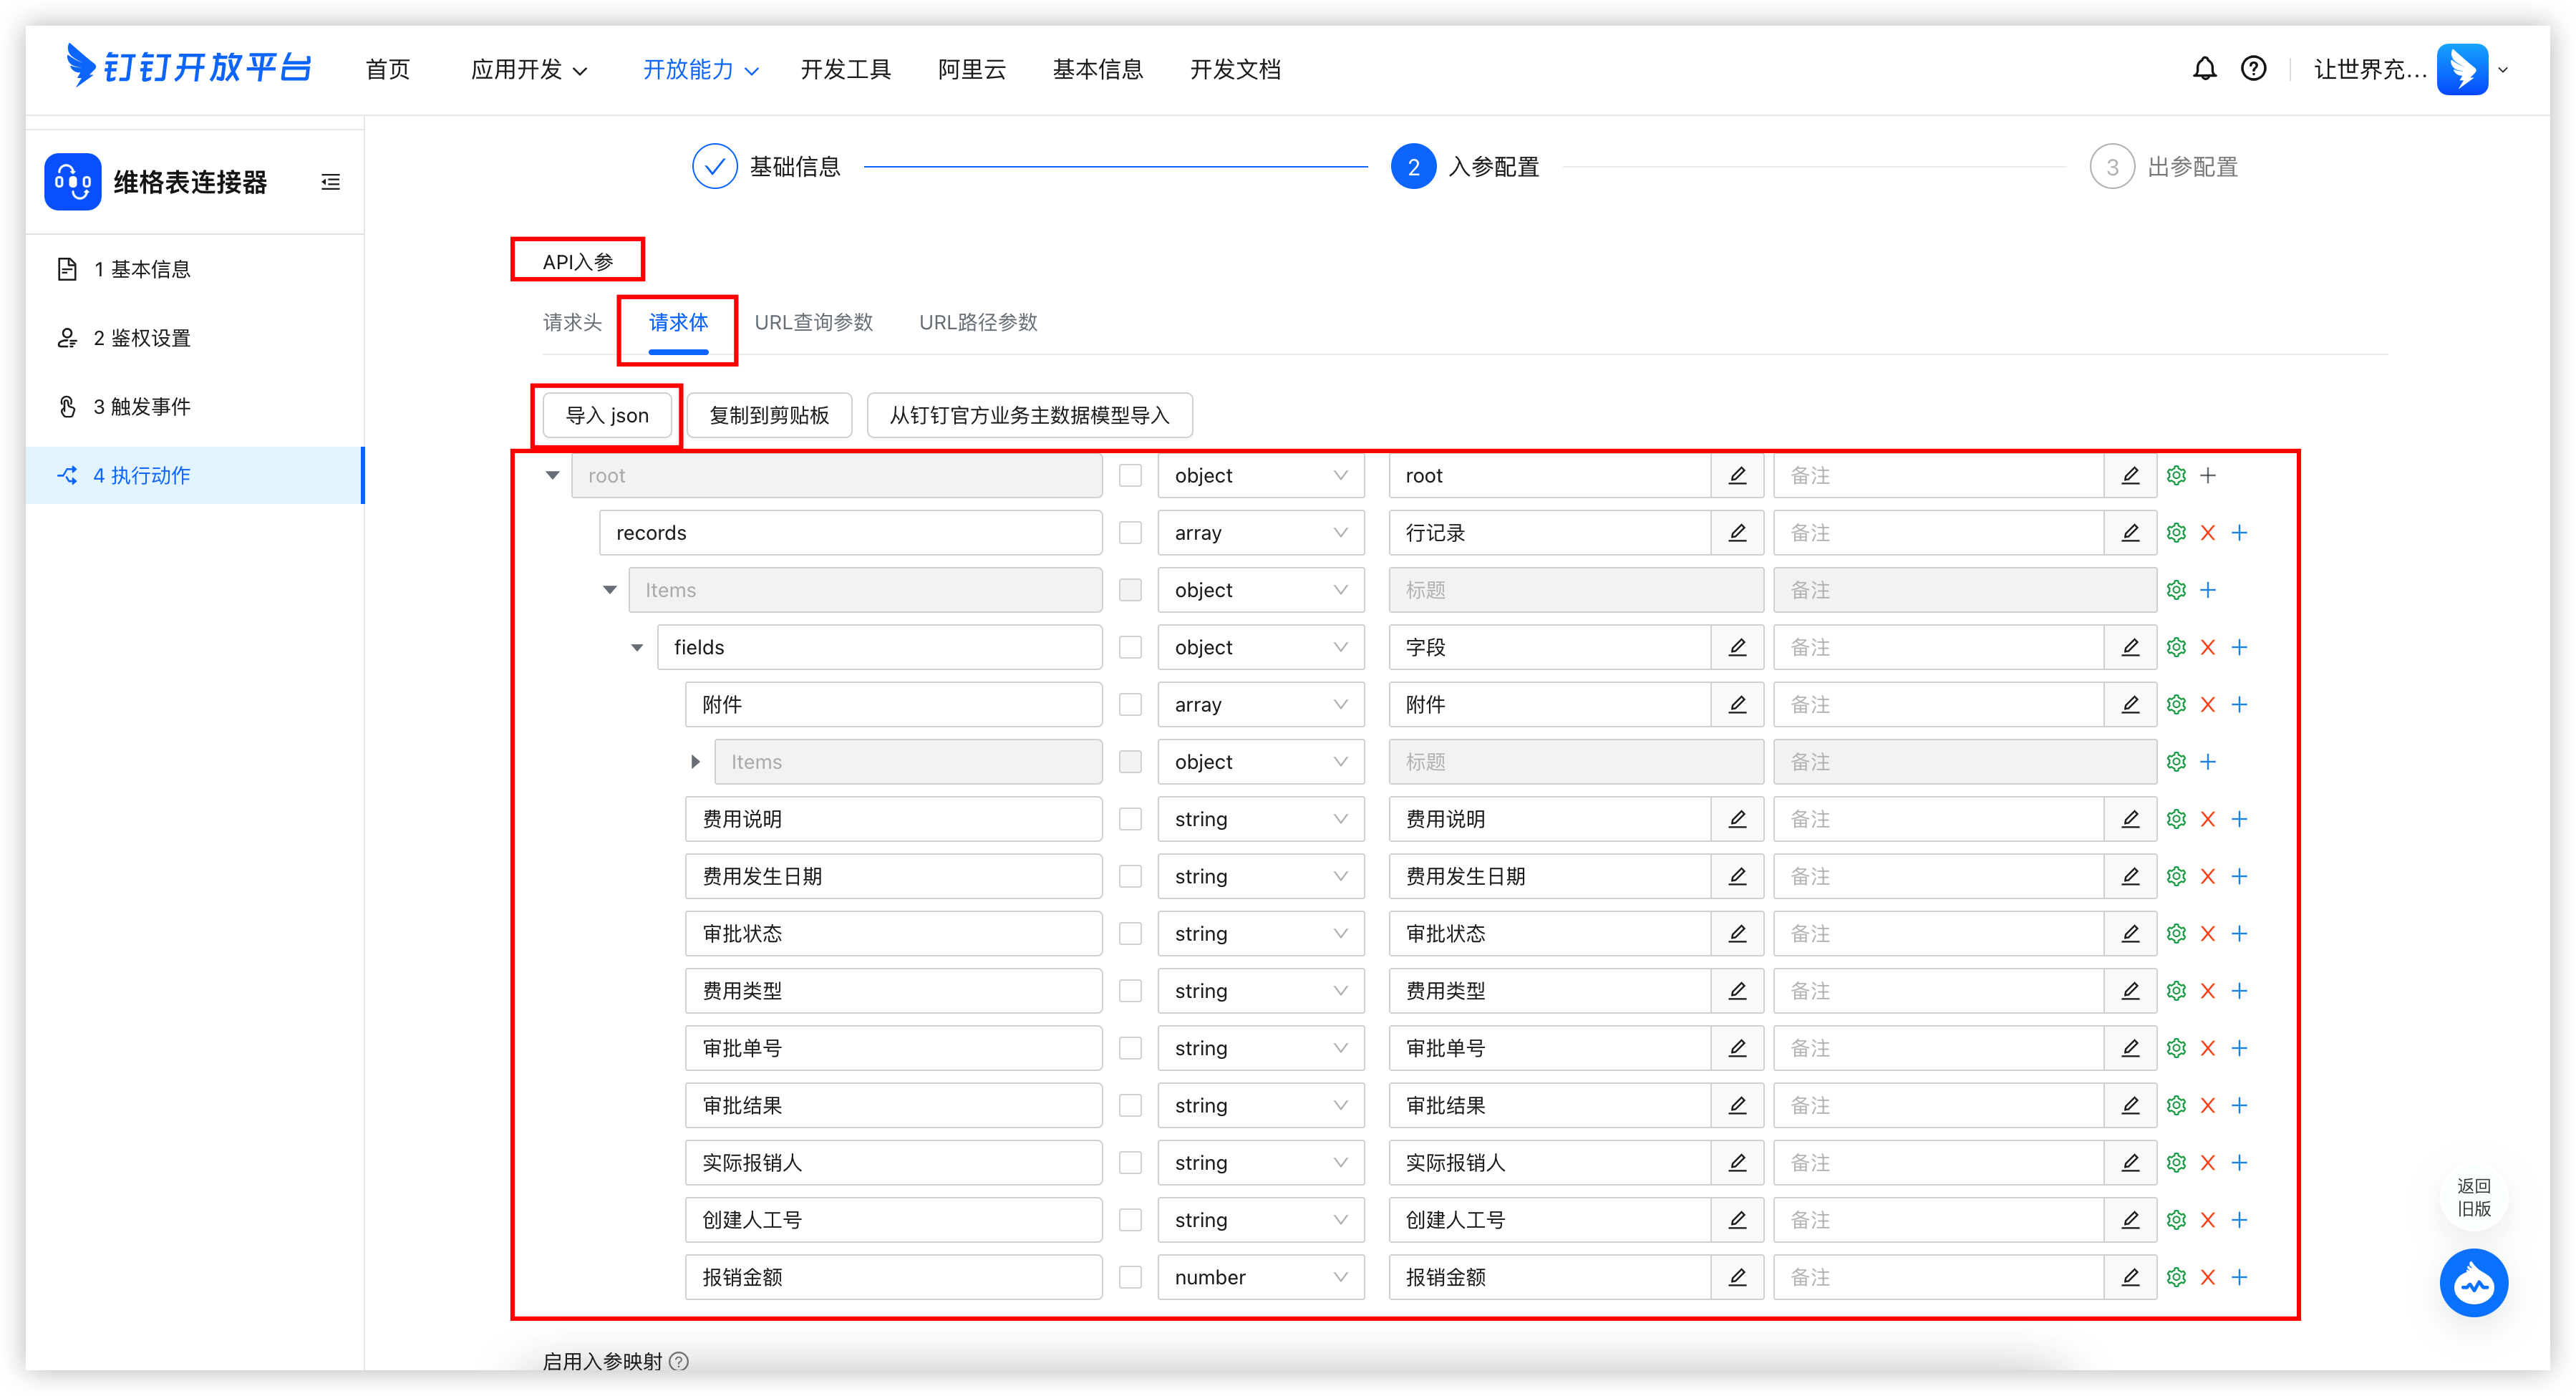
Task: Collapse the root object tree node
Action: click(x=553, y=476)
